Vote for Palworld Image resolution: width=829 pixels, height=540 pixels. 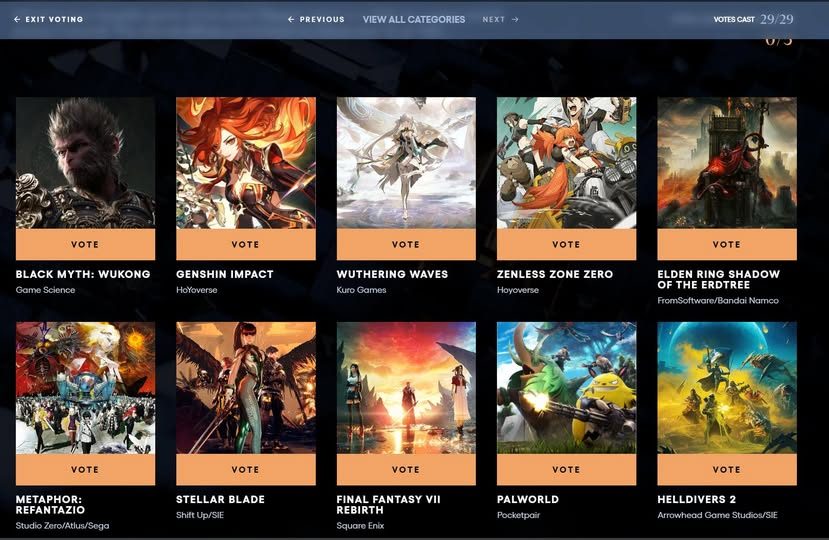pyautogui.click(x=566, y=469)
